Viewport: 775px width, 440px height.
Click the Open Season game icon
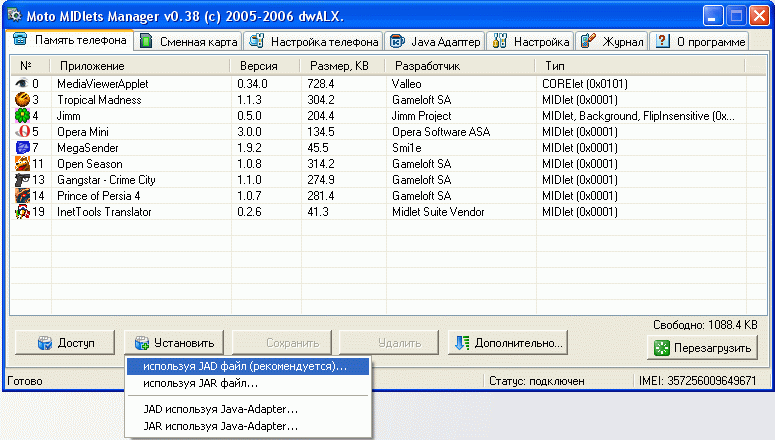point(22,164)
